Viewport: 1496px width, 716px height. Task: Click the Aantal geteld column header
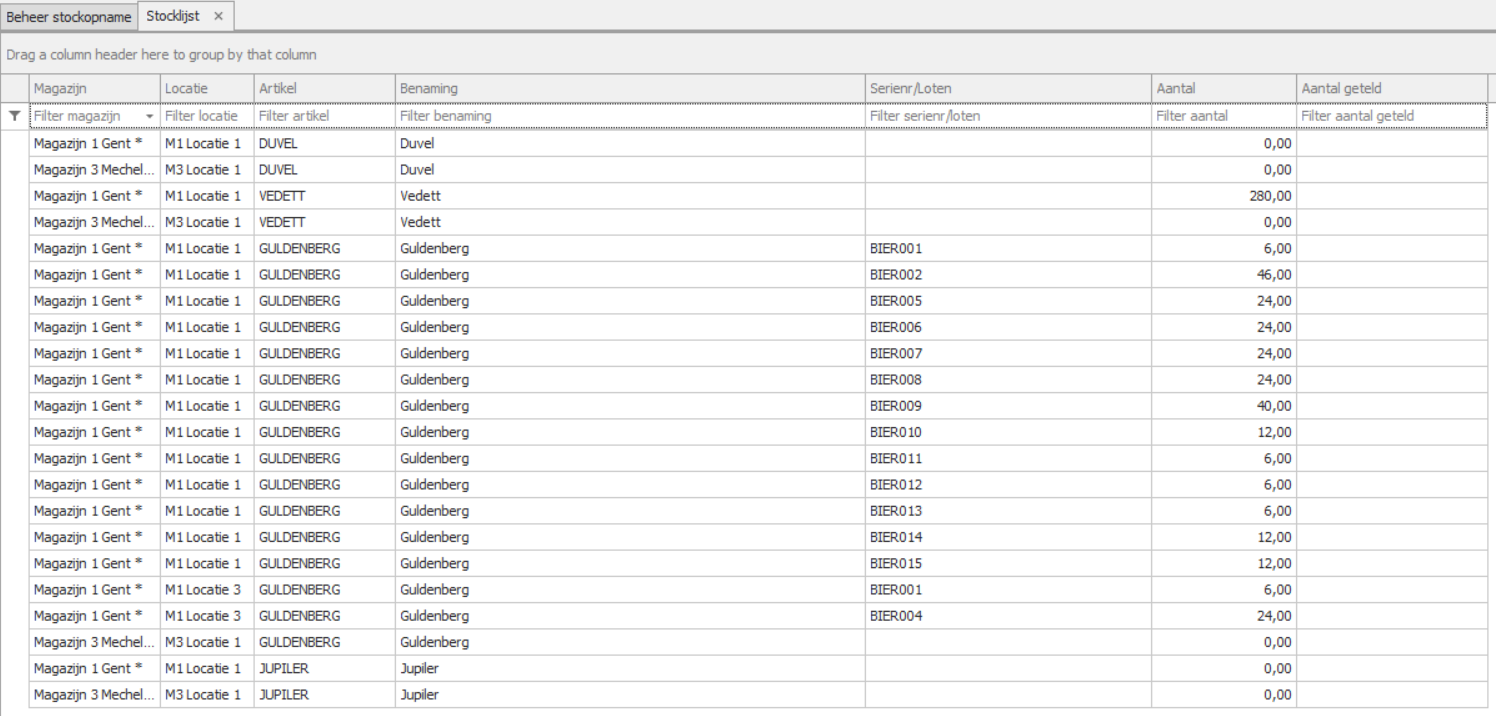coord(1390,89)
